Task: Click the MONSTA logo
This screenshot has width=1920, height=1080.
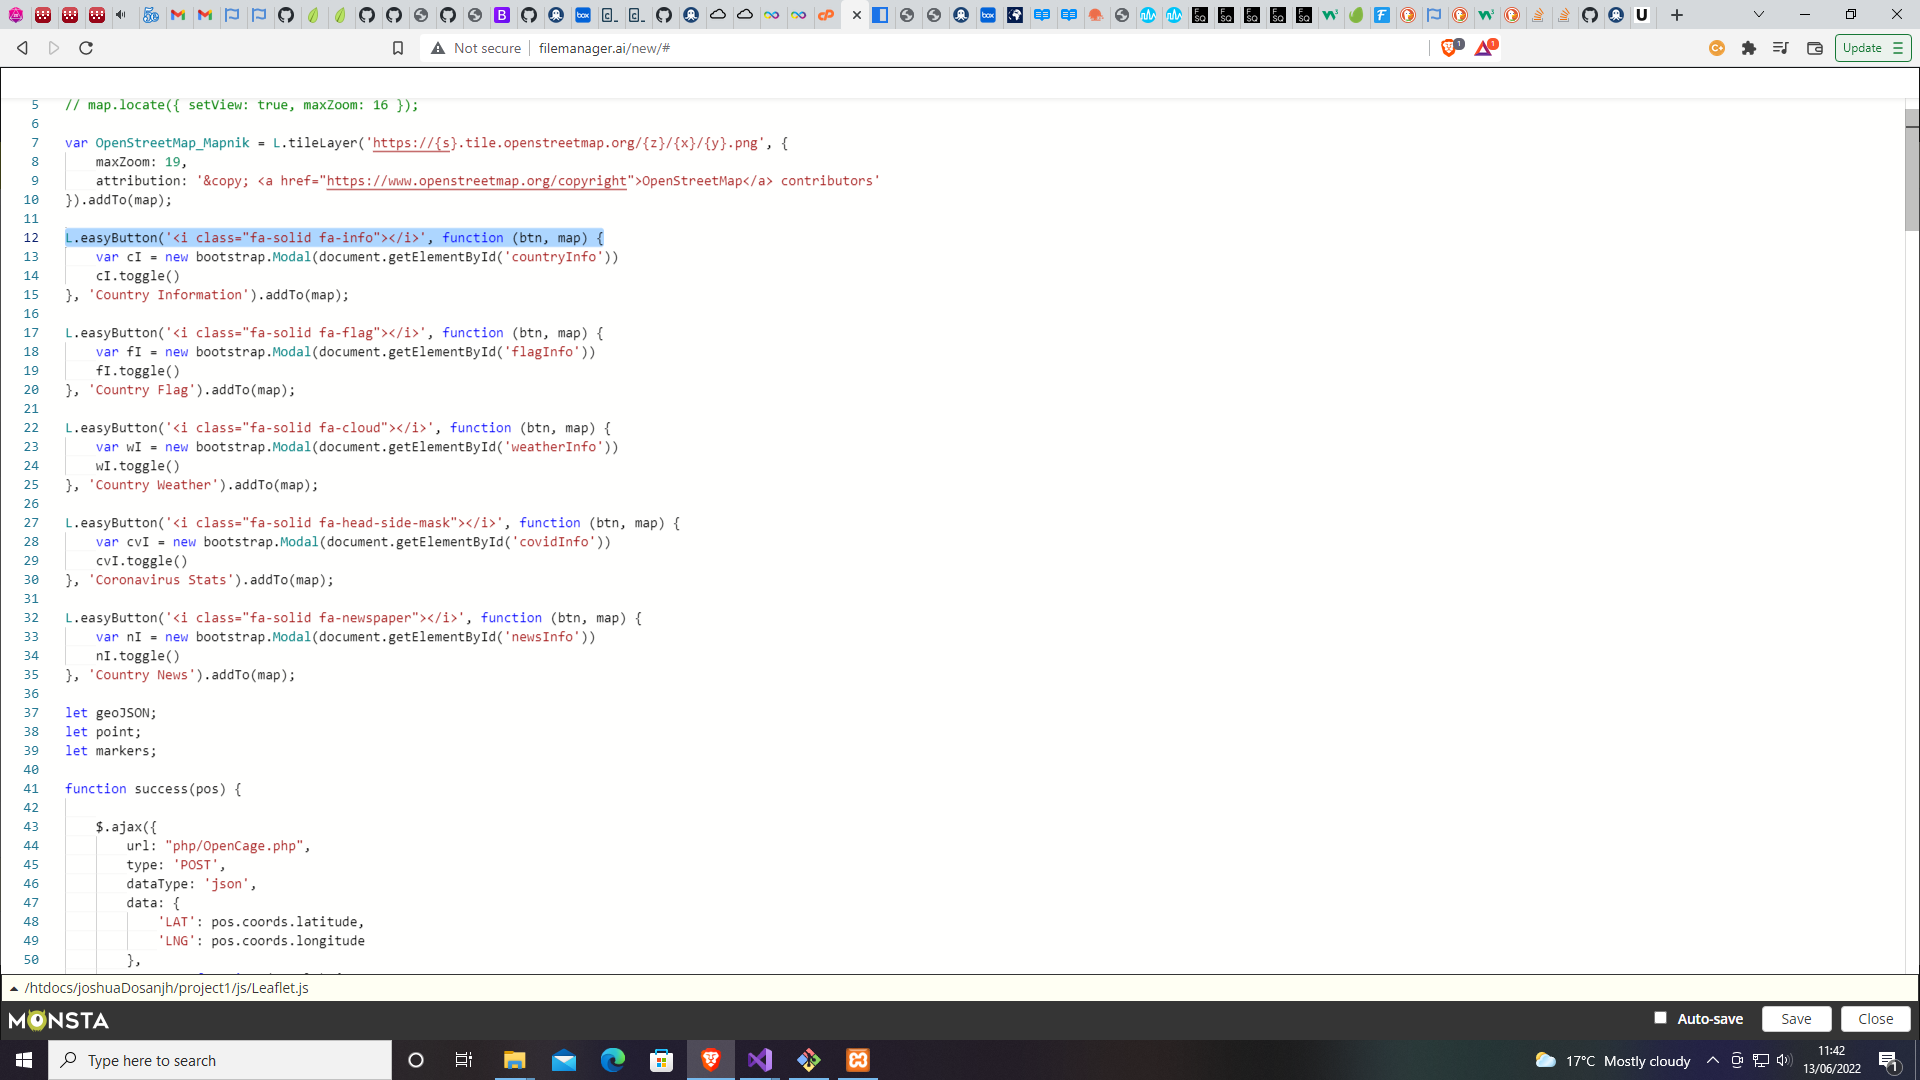Action: pos(57,1019)
